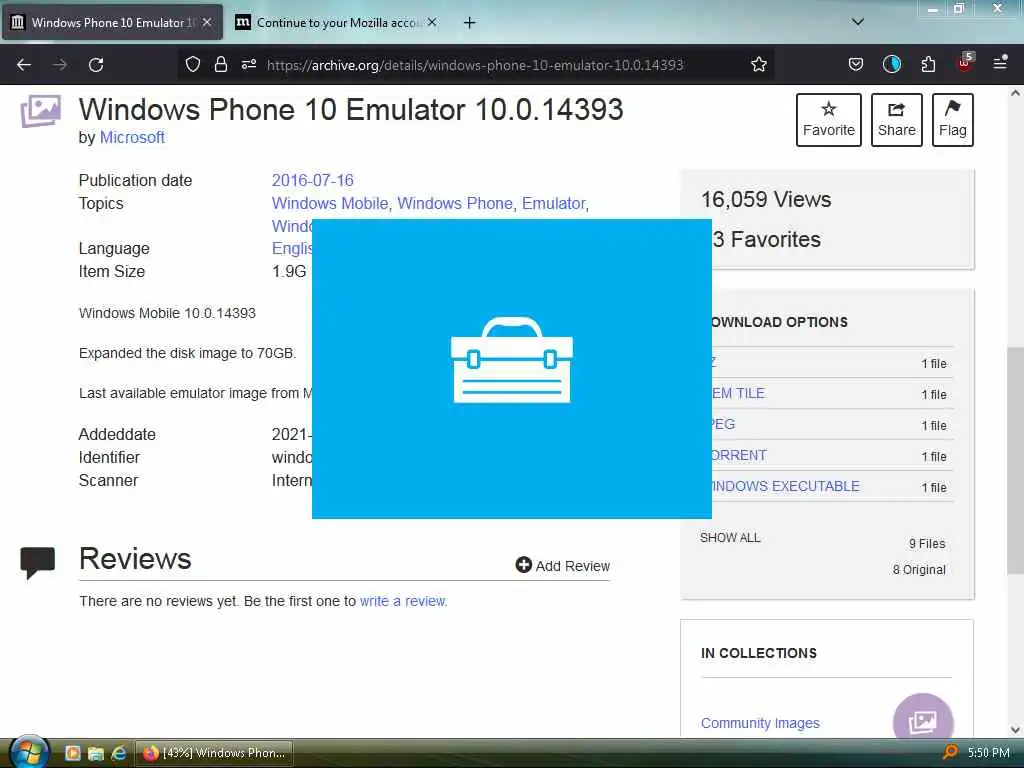This screenshot has width=1024, height=768.
Task: Open the Extensions puzzle icon
Action: click(x=928, y=64)
